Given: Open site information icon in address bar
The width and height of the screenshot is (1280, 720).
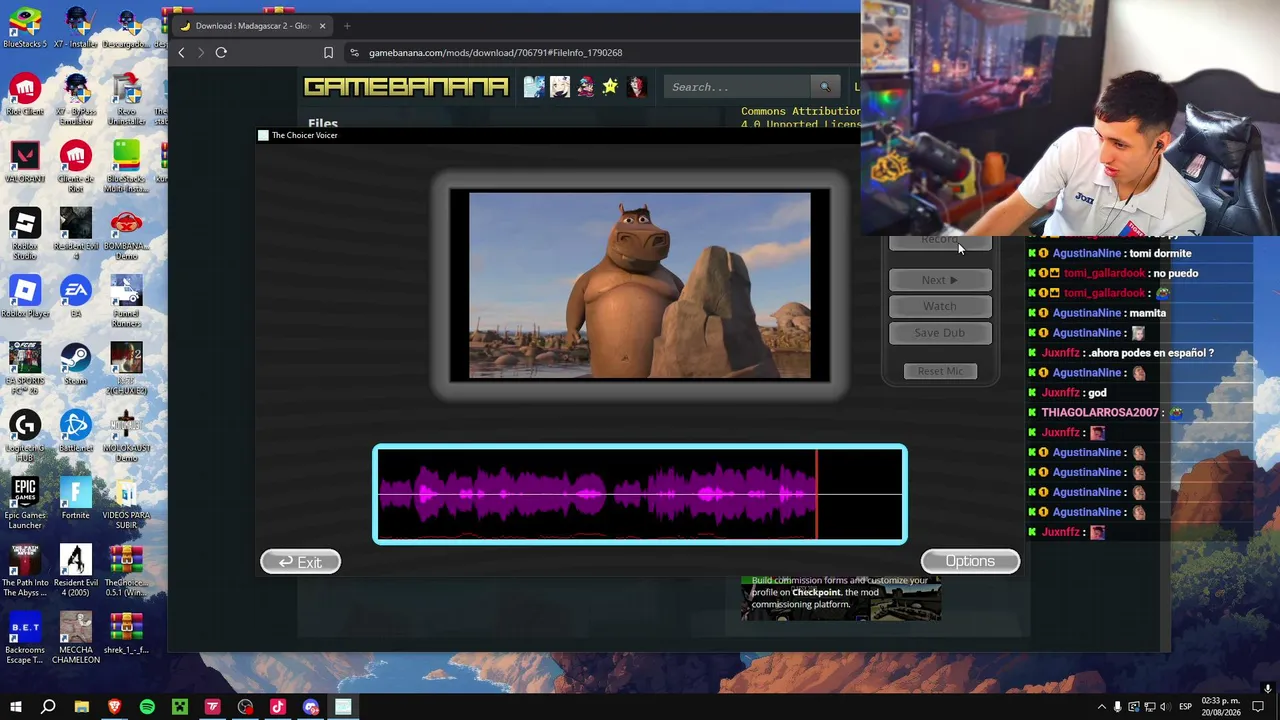Looking at the screenshot, I should (354, 52).
